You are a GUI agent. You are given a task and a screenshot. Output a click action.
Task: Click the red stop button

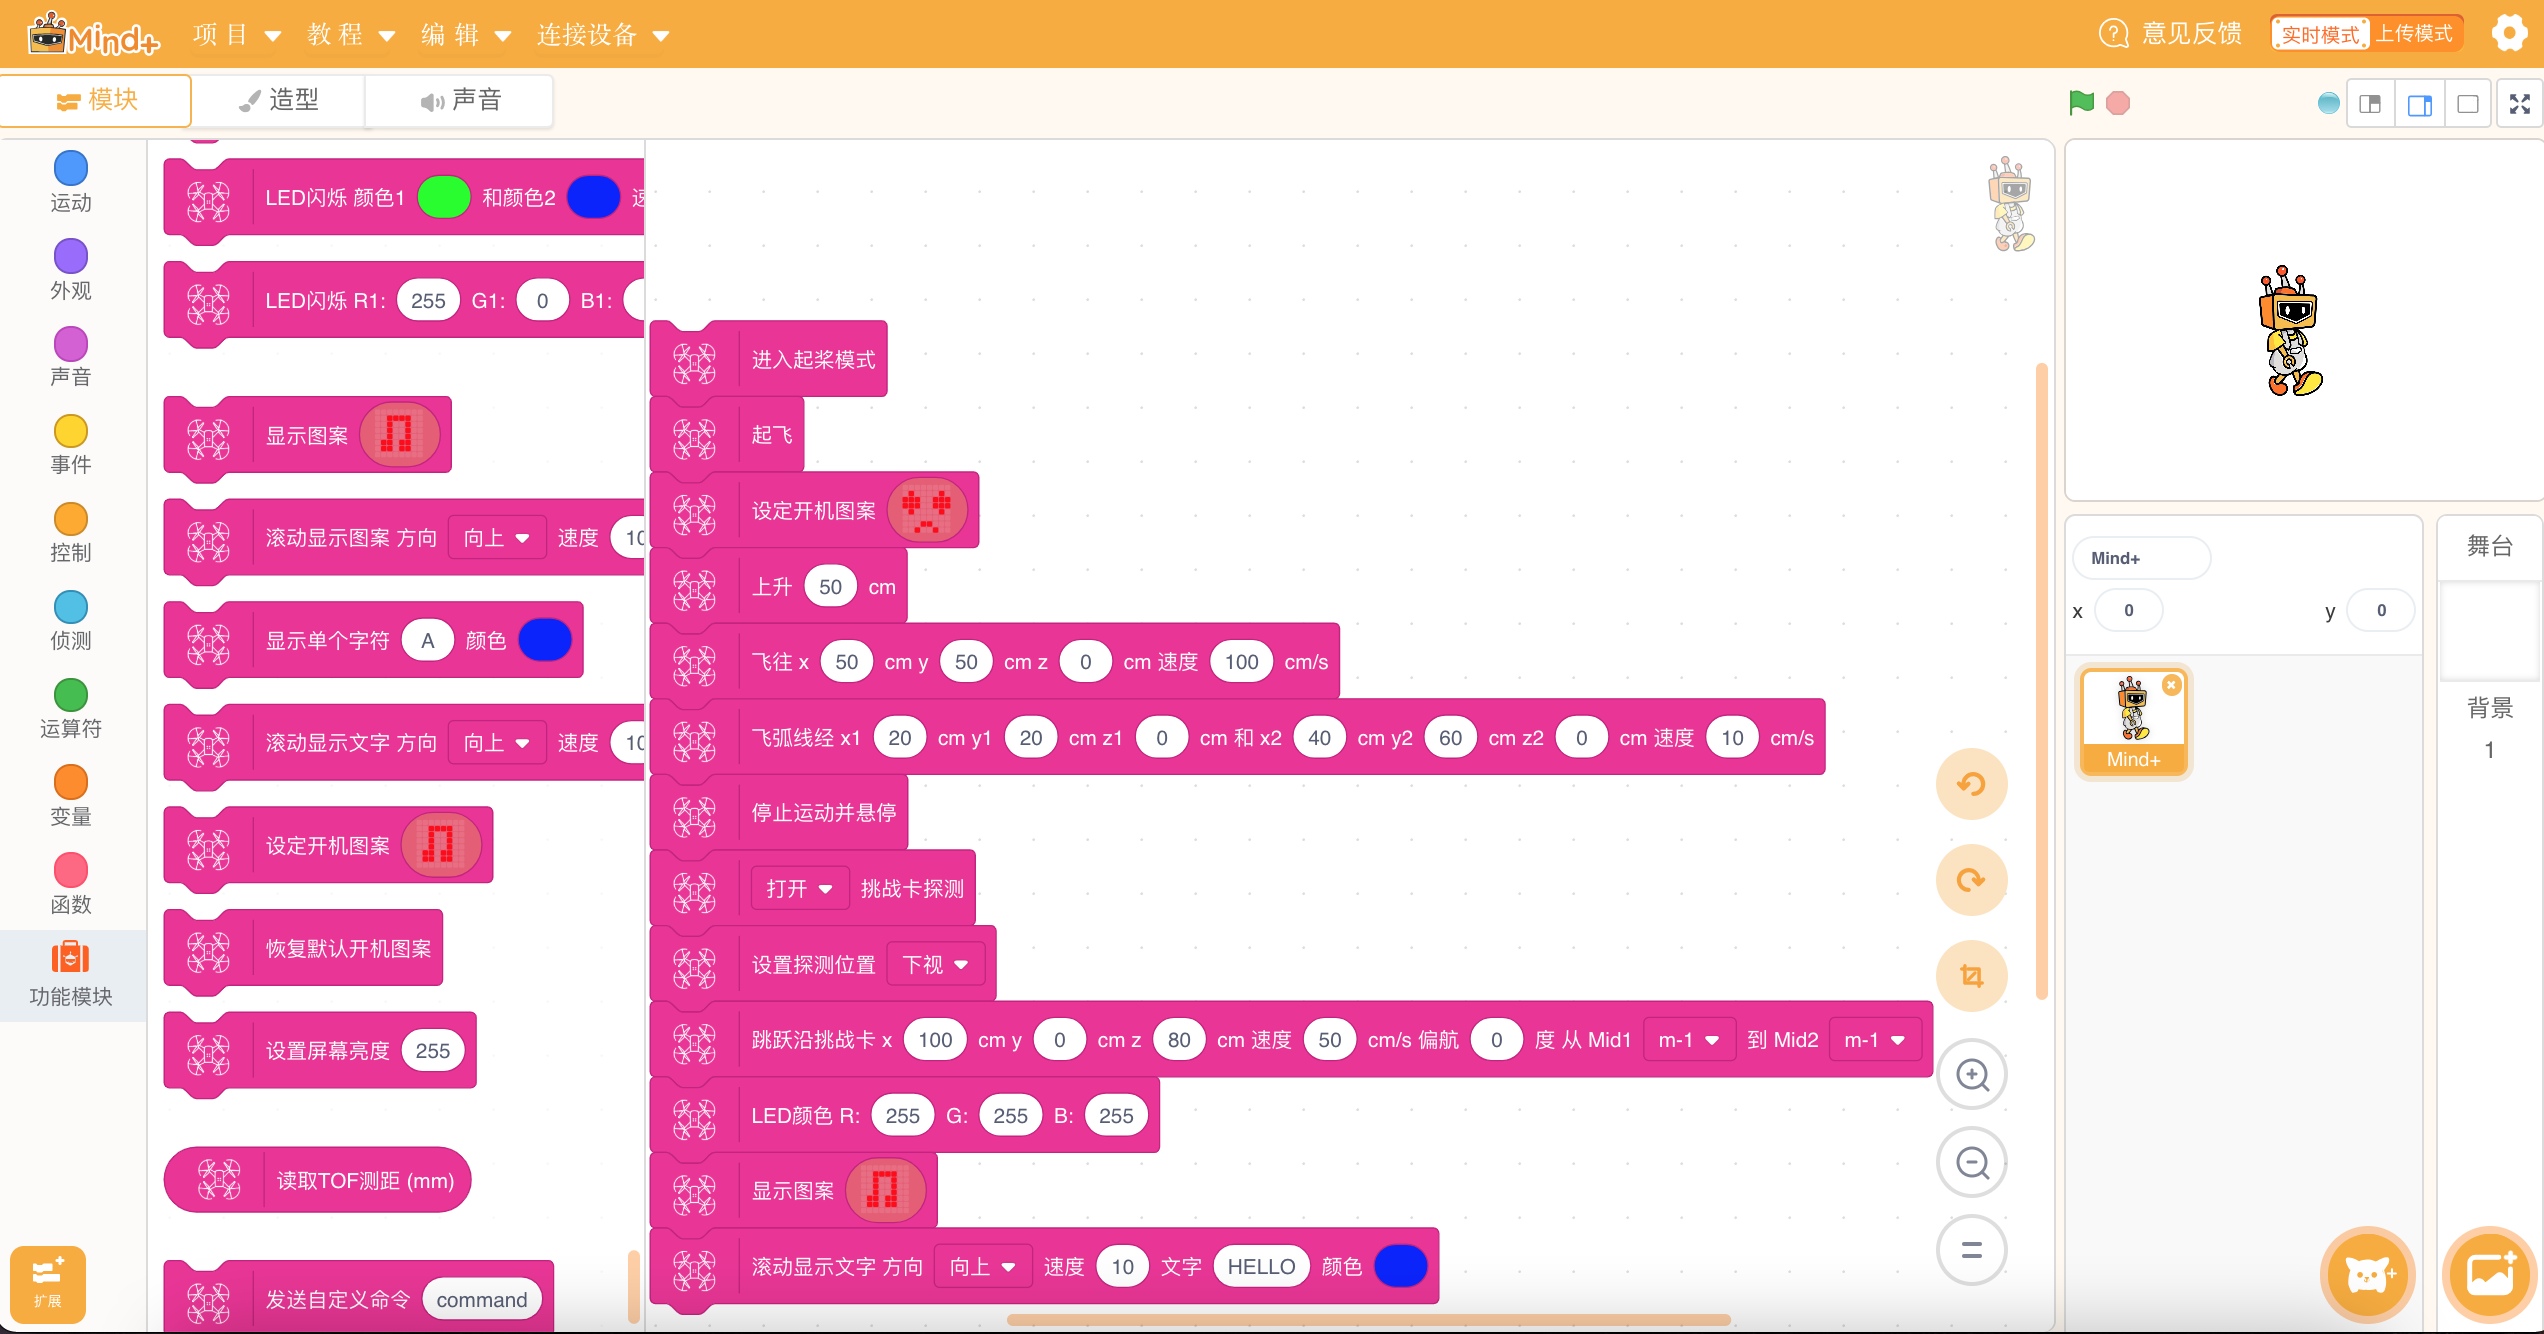tap(2117, 103)
